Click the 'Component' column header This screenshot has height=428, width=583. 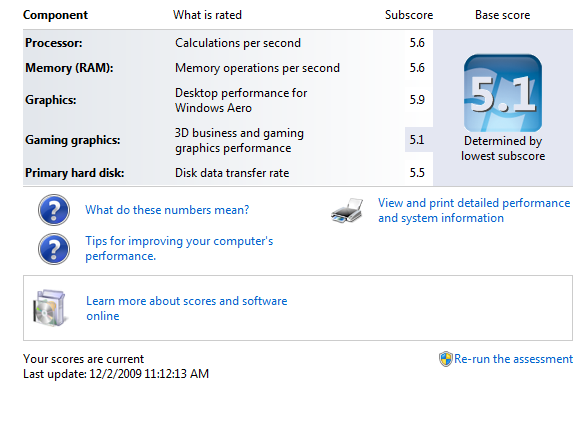55,15
